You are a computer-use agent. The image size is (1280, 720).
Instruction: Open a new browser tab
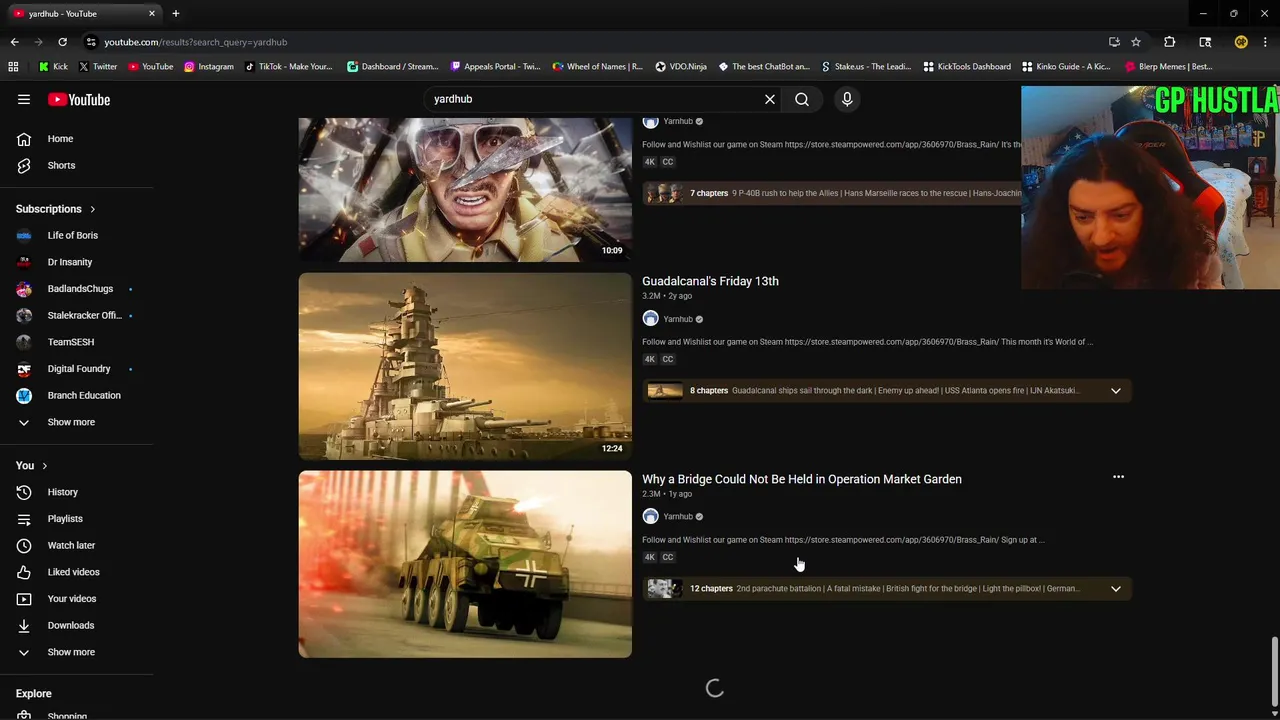pyautogui.click(x=175, y=14)
